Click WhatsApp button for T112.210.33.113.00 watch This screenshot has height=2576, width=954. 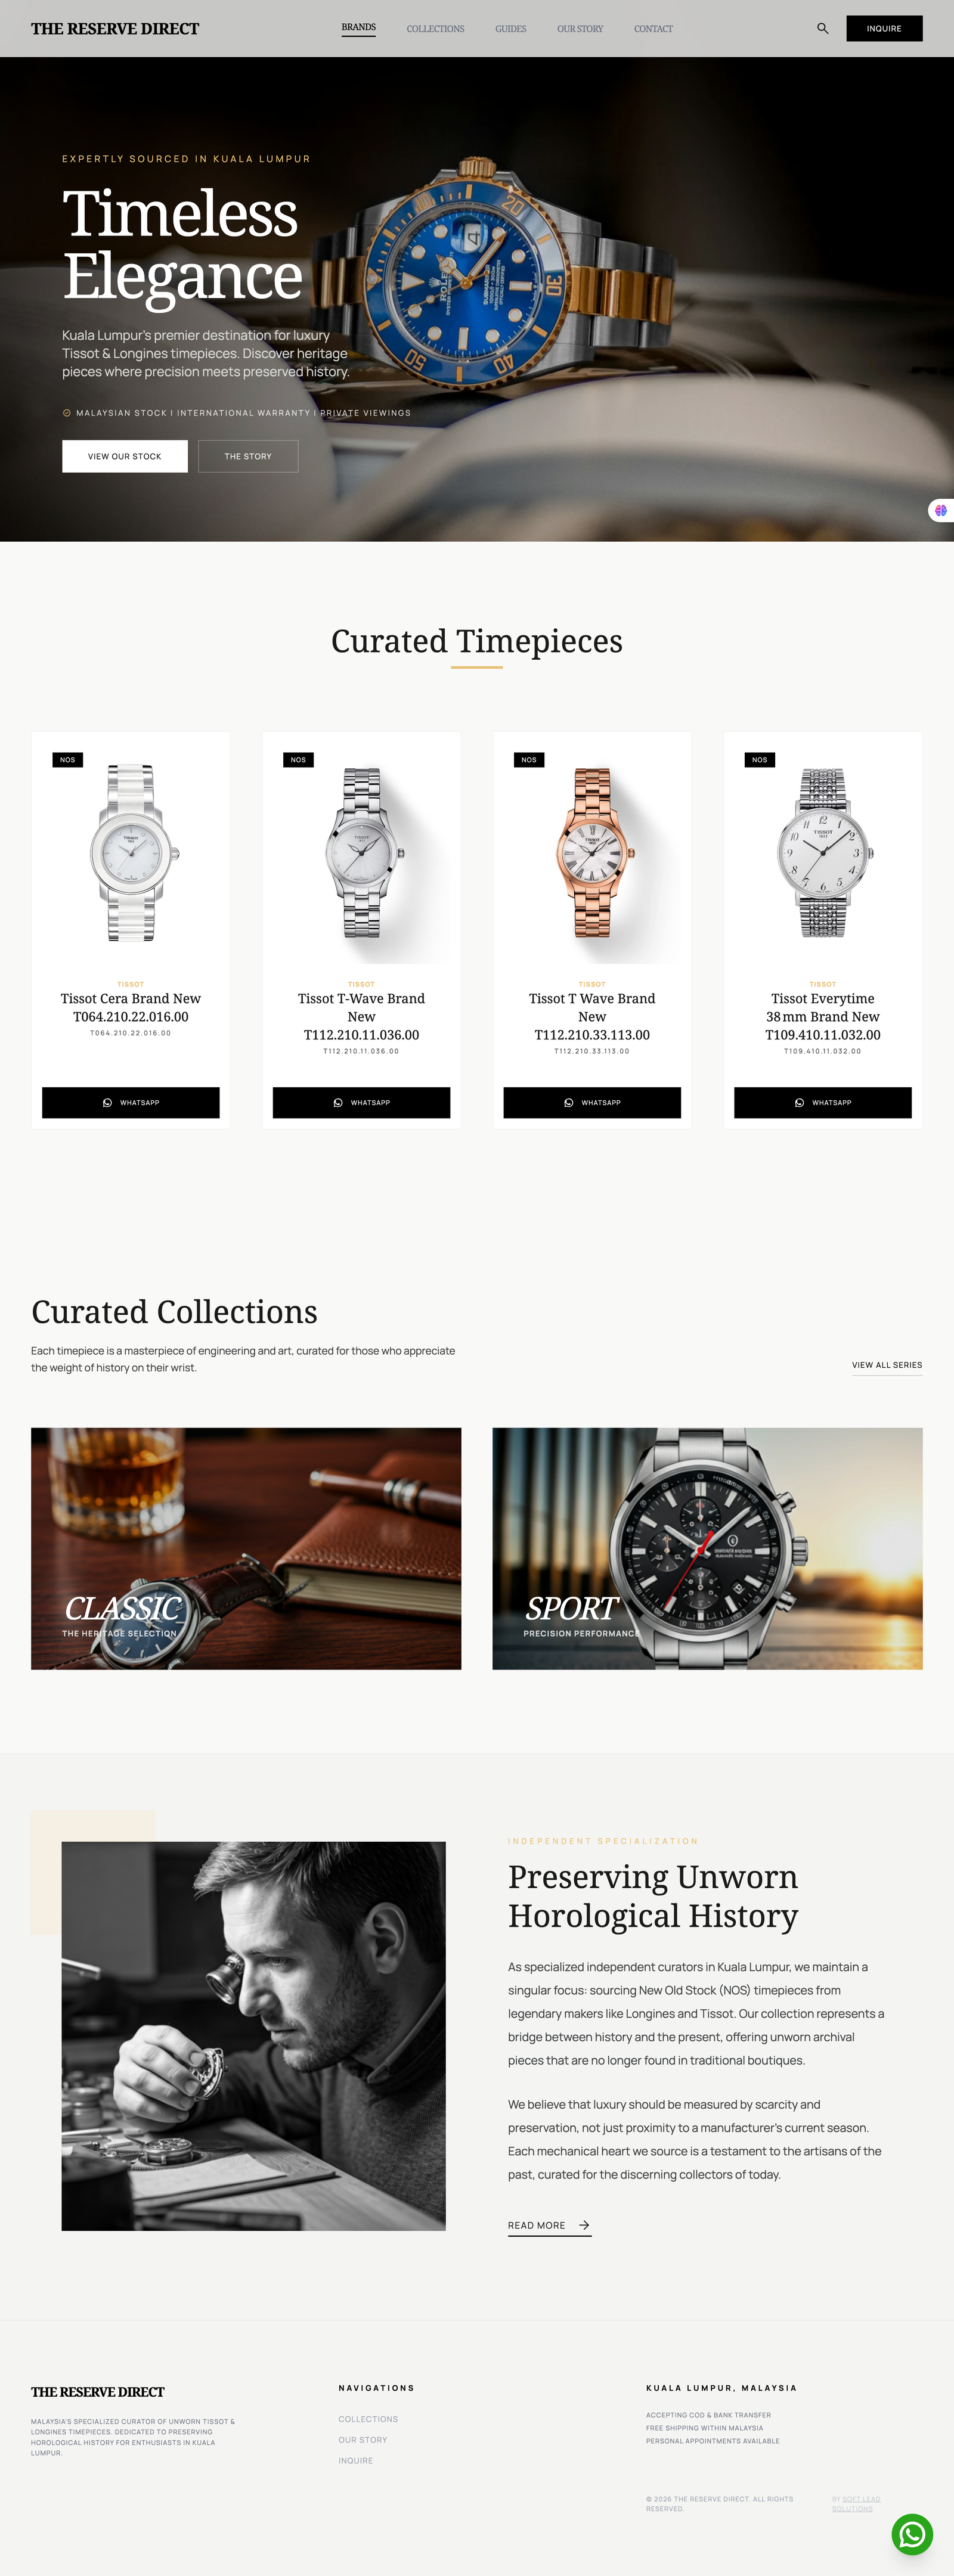[x=592, y=1102]
